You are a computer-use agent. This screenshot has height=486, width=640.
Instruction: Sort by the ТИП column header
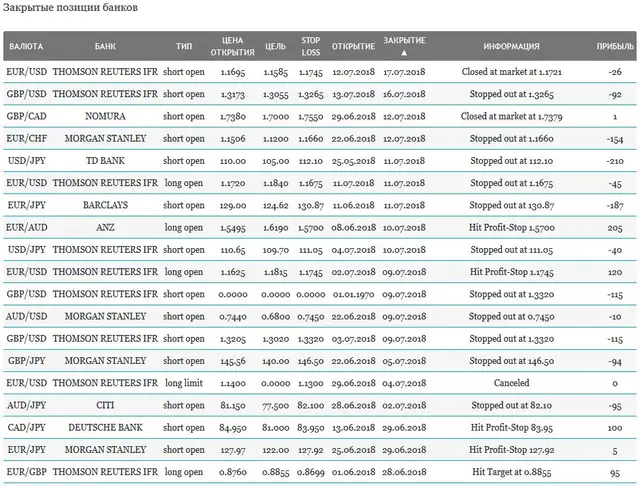point(184,46)
